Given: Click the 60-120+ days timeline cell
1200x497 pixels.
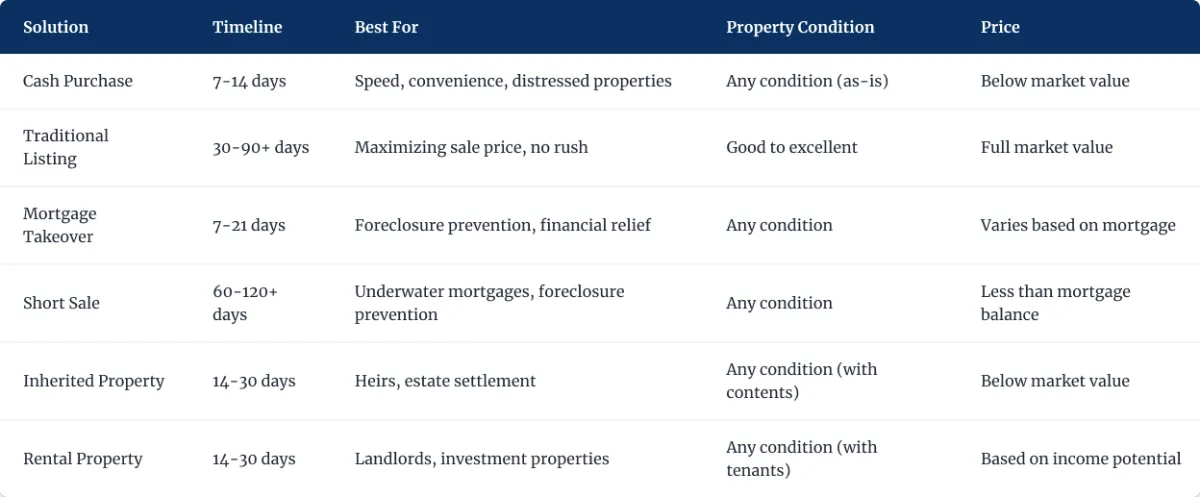Looking at the screenshot, I should tap(245, 303).
